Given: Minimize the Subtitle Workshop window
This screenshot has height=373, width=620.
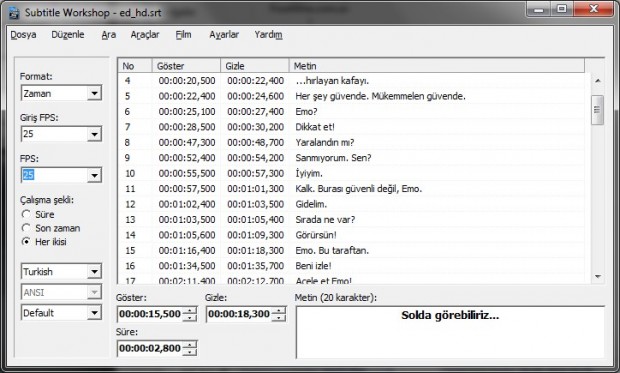Looking at the screenshot, I should 539,9.
